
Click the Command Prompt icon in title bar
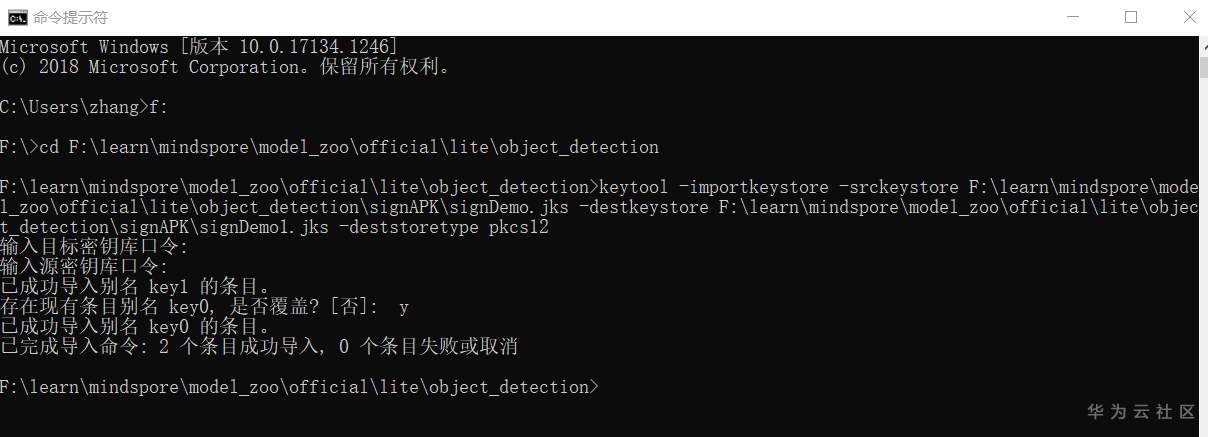[17, 17]
